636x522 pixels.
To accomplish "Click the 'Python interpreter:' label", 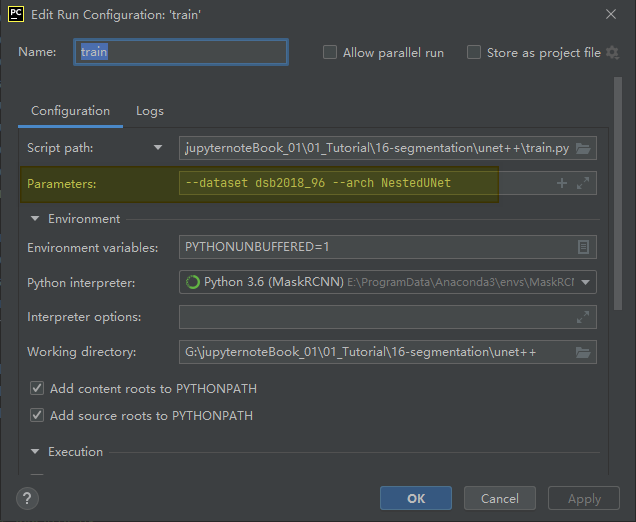I will 81,283.
